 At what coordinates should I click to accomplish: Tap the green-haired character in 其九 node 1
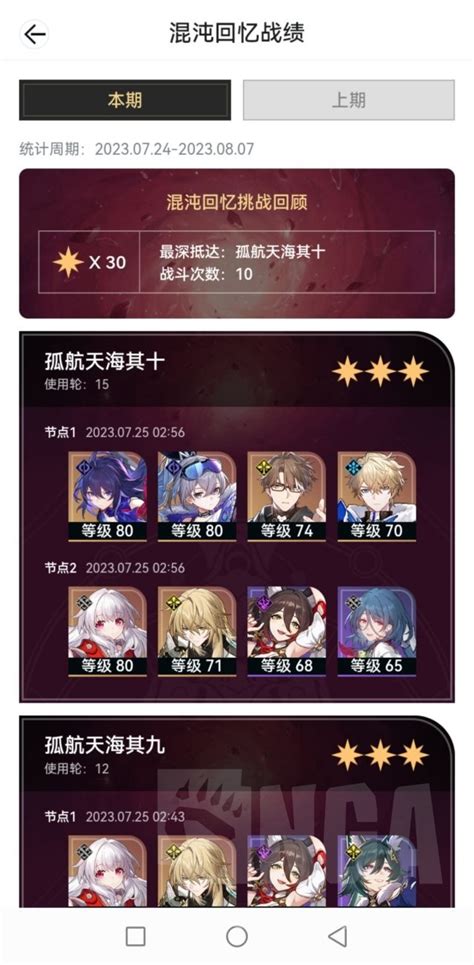(377, 871)
